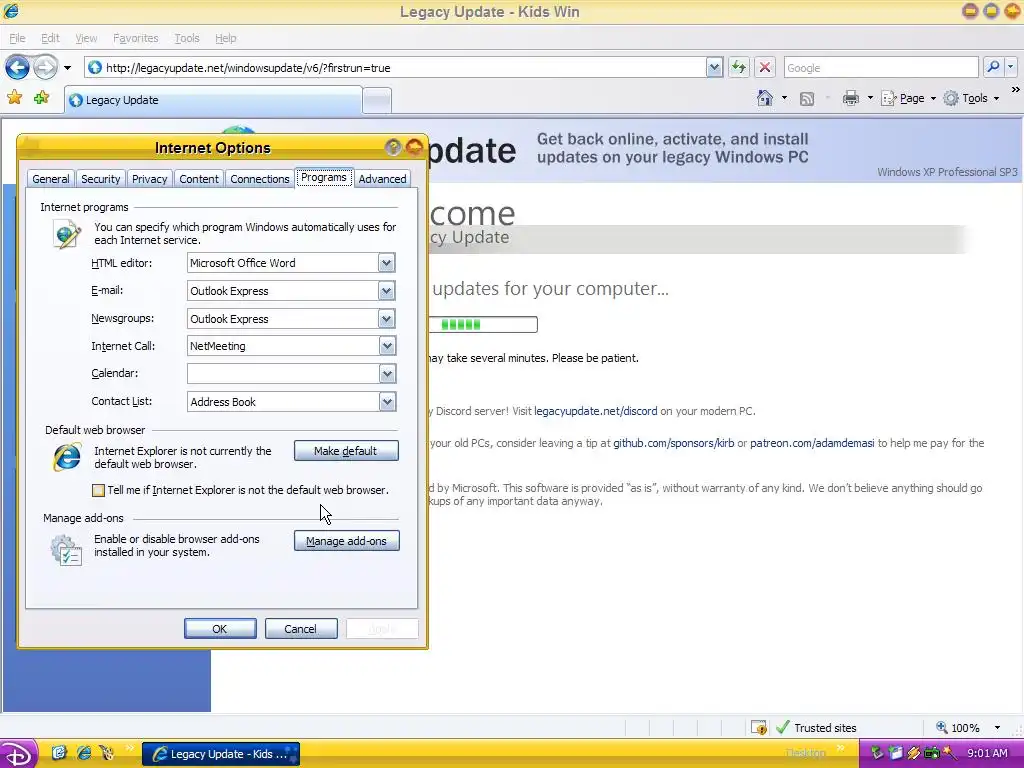
Task: Open the Newsgroups program dropdown
Action: point(387,319)
